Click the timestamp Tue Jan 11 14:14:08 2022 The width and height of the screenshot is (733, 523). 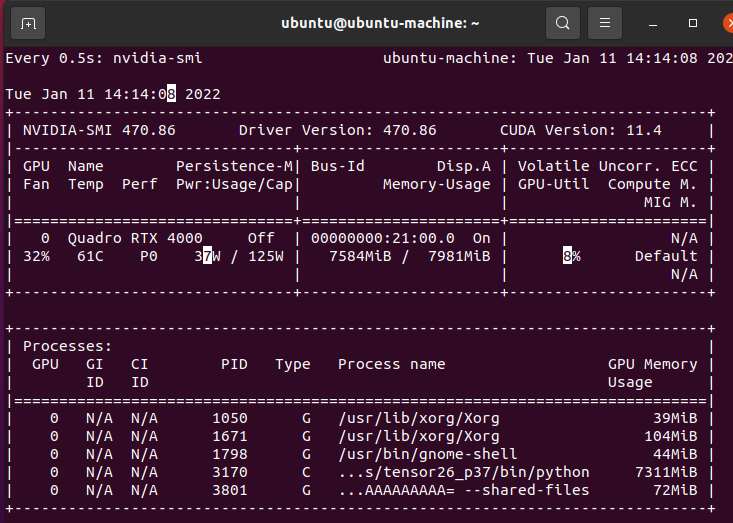[x=113, y=94]
